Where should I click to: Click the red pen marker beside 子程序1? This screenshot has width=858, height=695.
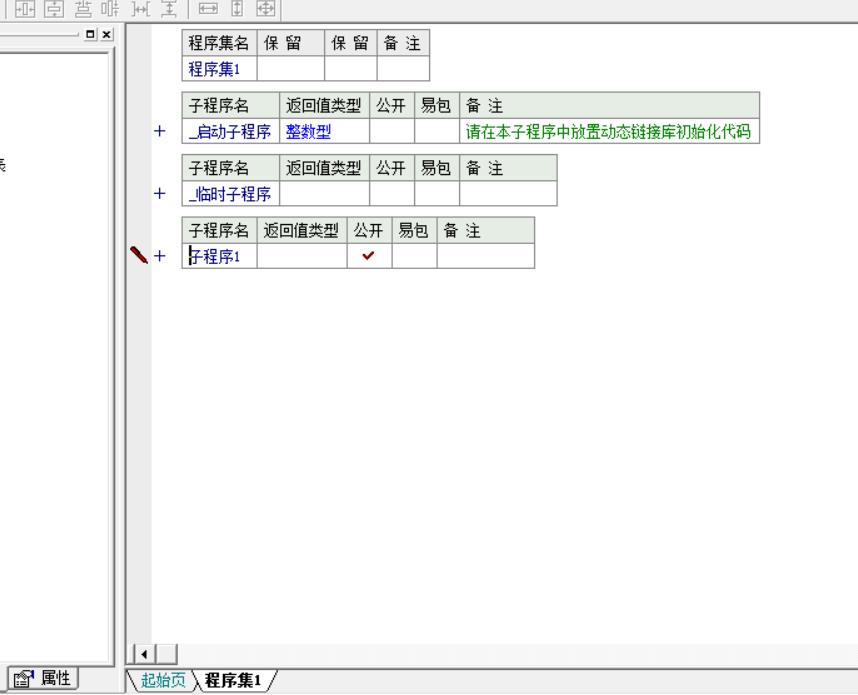139,254
